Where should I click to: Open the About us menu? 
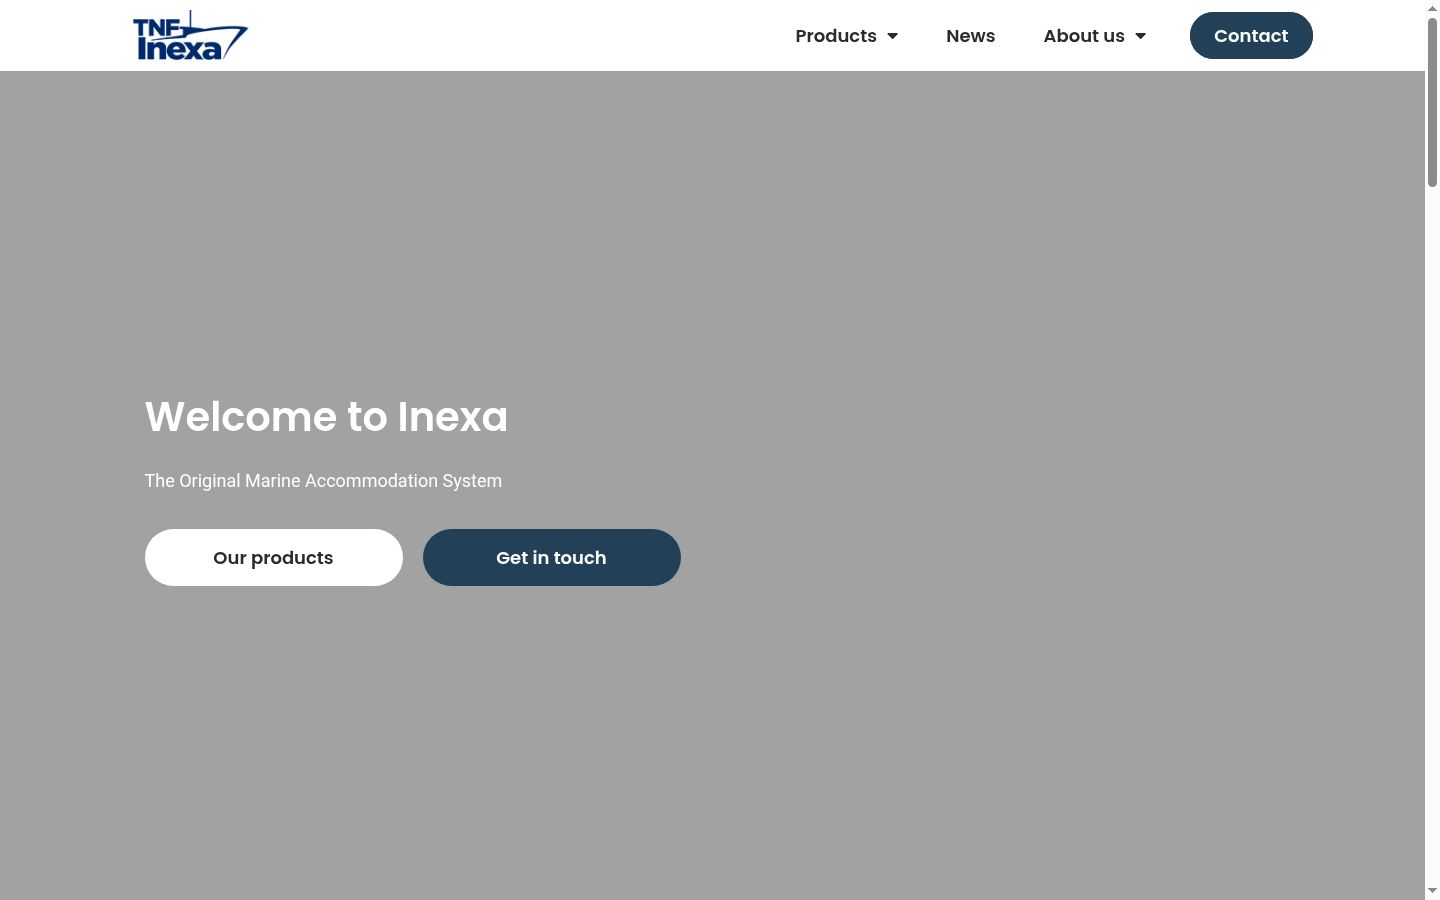1084,36
